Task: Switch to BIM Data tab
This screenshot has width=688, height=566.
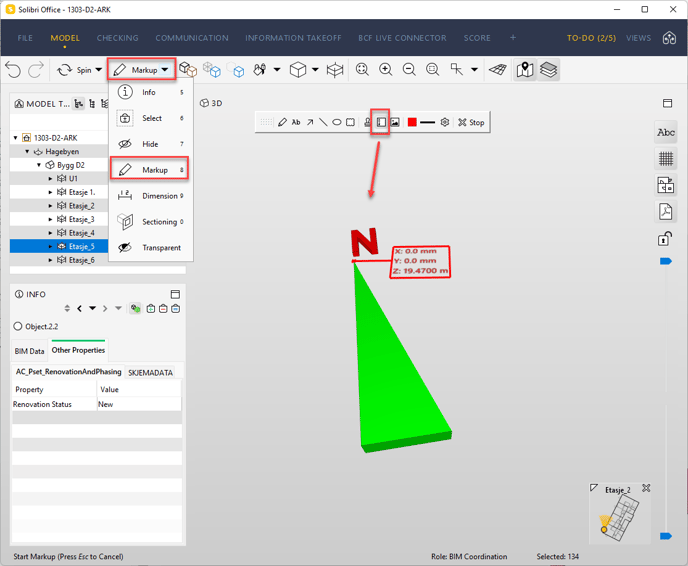Action: coord(29,351)
